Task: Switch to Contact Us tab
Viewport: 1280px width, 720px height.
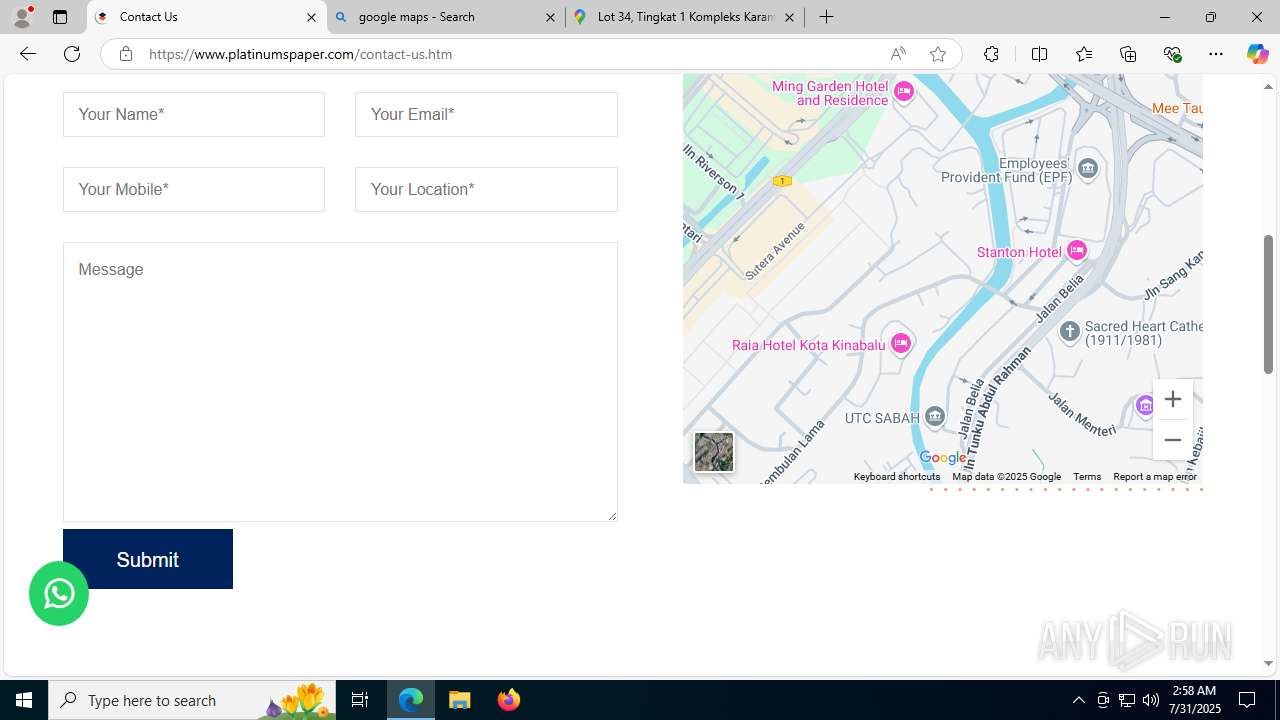Action: point(206,17)
